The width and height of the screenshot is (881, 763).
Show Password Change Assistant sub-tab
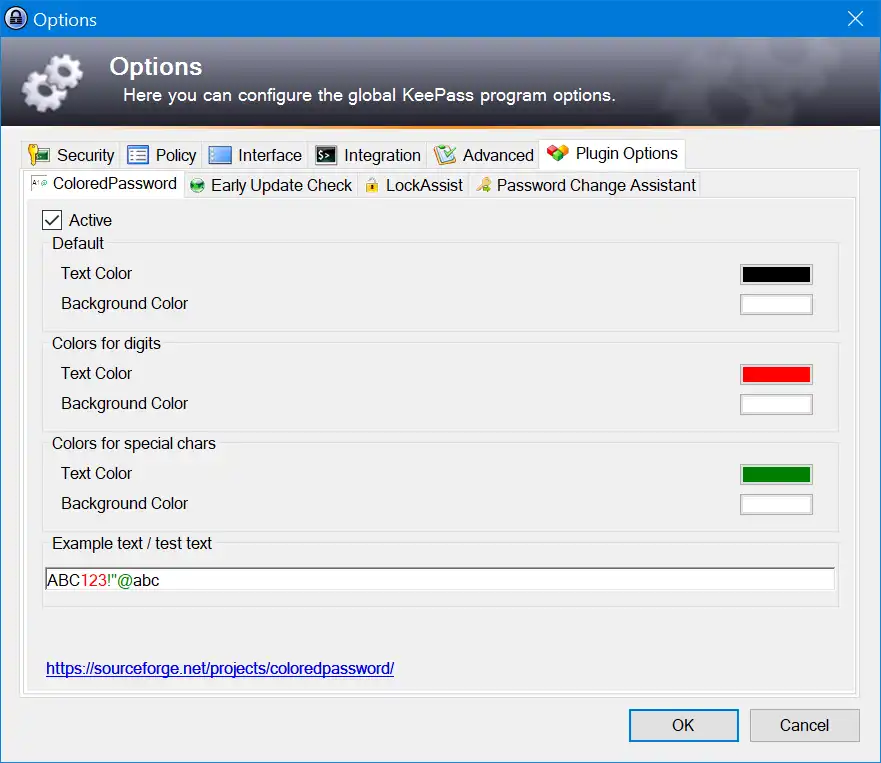click(x=587, y=185)
